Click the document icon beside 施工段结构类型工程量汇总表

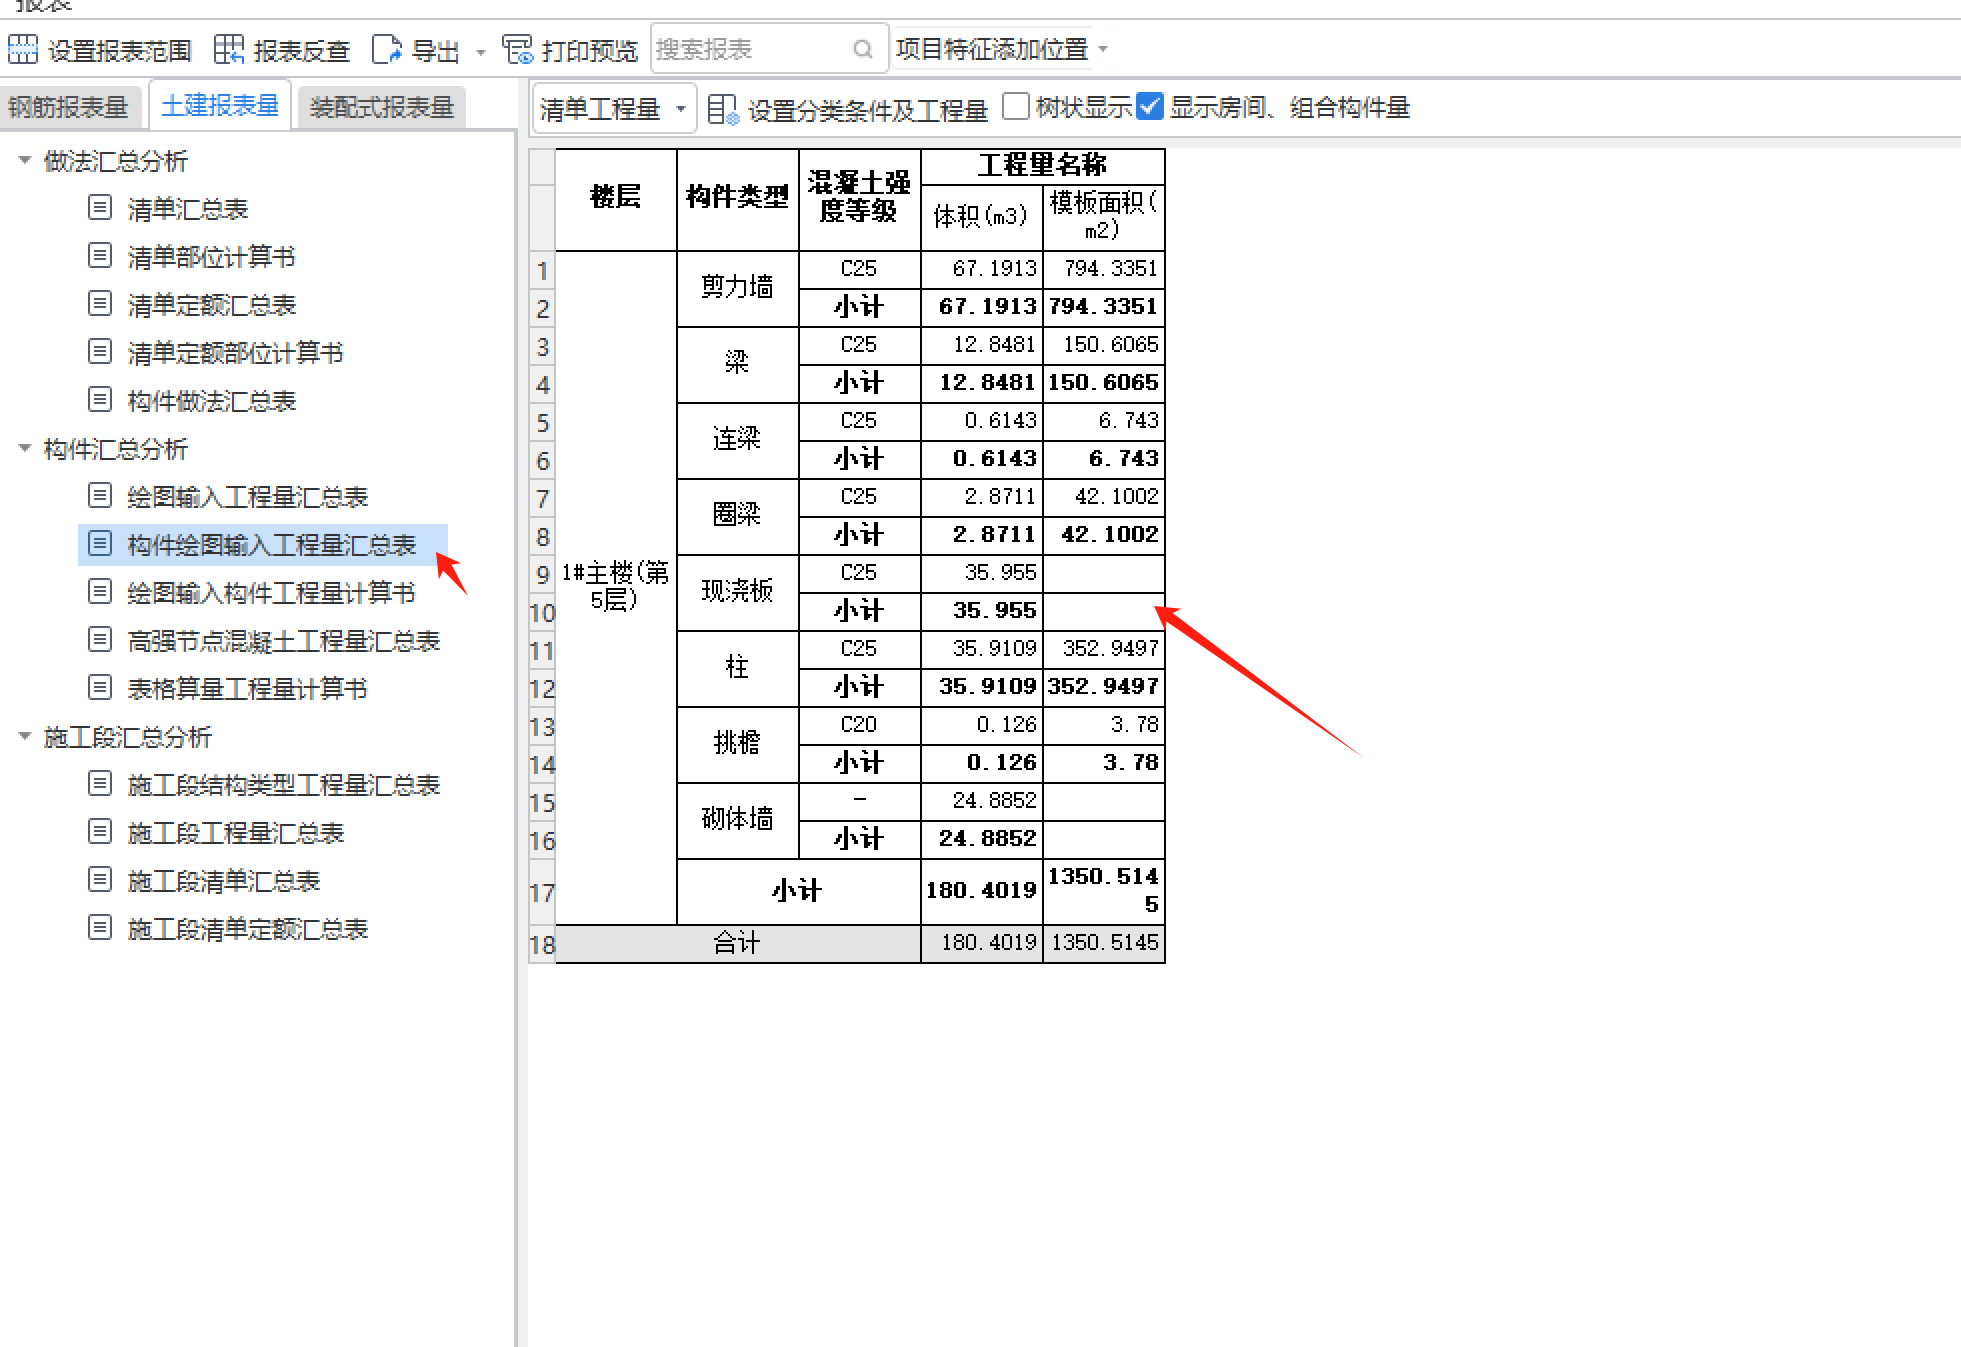[x=100, y=784]
